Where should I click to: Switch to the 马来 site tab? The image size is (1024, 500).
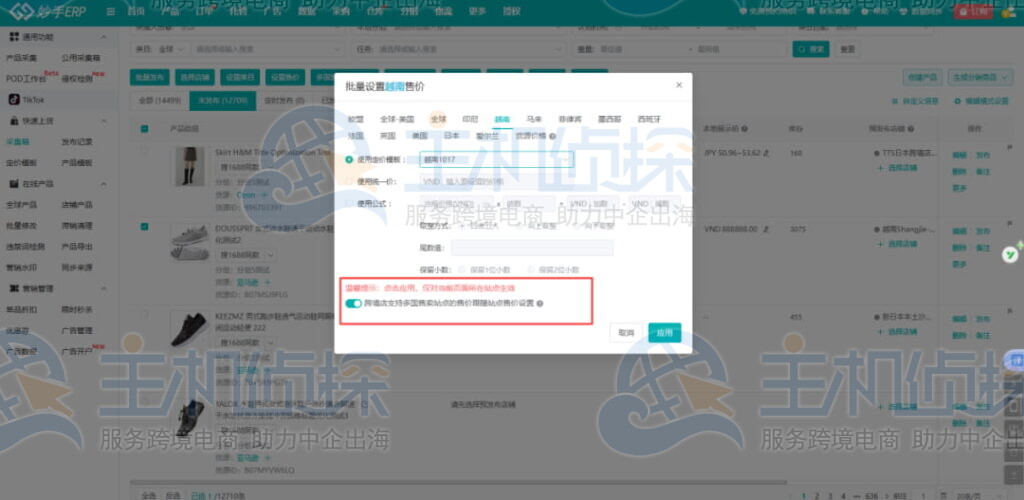534,119
